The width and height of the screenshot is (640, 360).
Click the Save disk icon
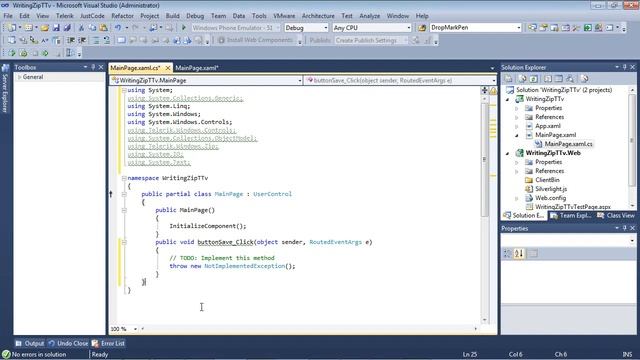[56, 28]
